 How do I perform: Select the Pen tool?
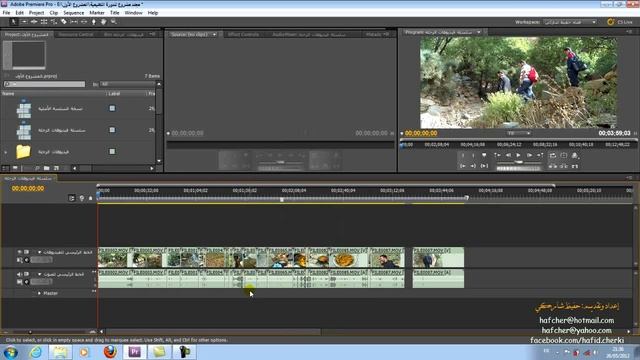click(93, 22)
